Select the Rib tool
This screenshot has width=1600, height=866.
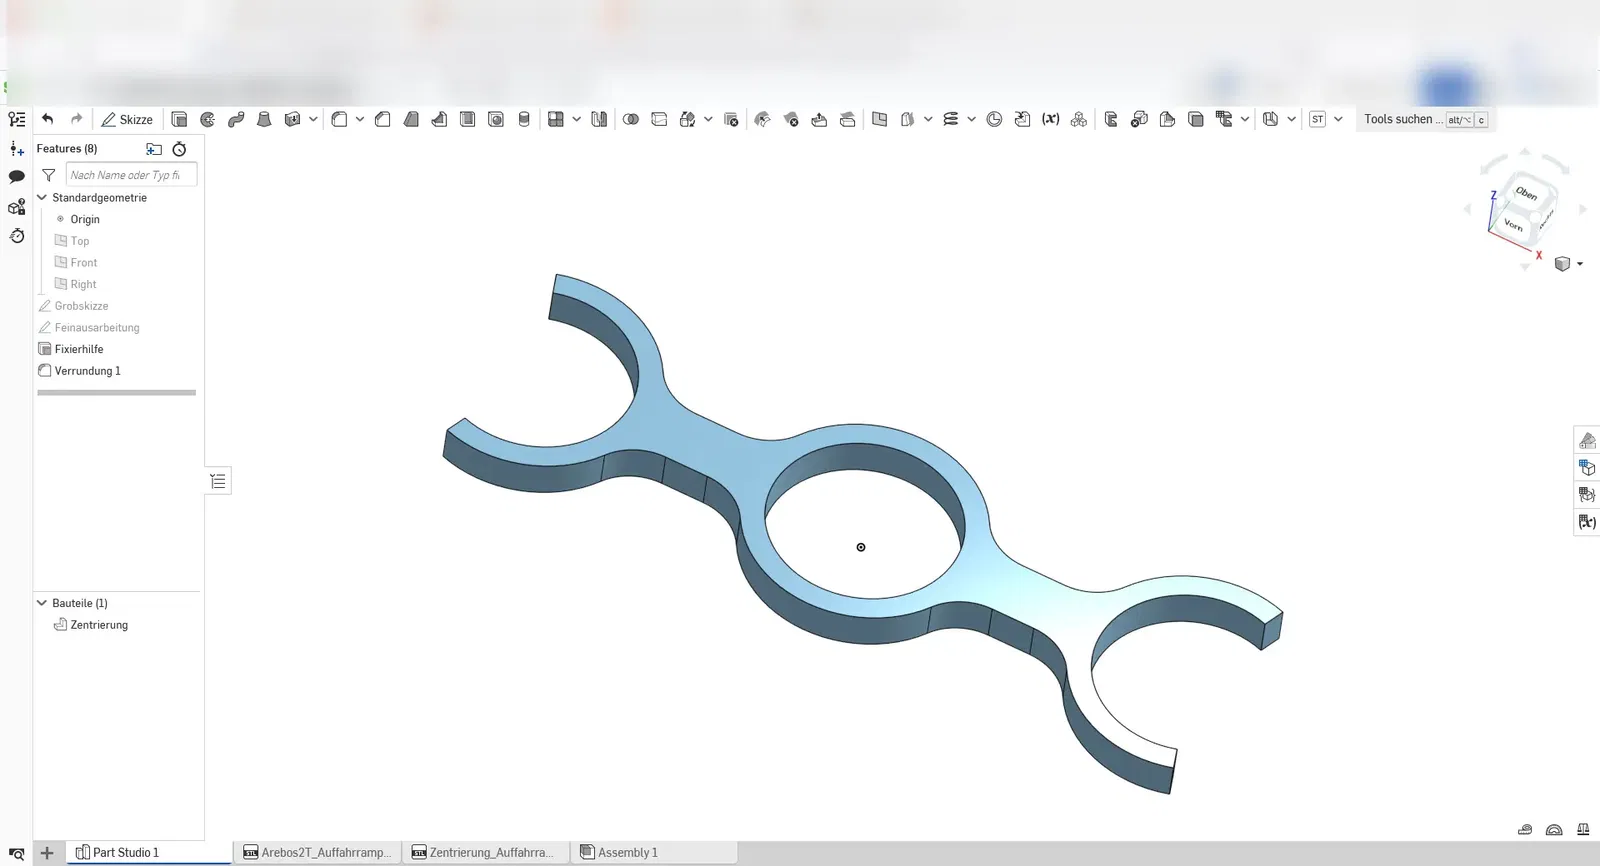[x=439, y=119]
